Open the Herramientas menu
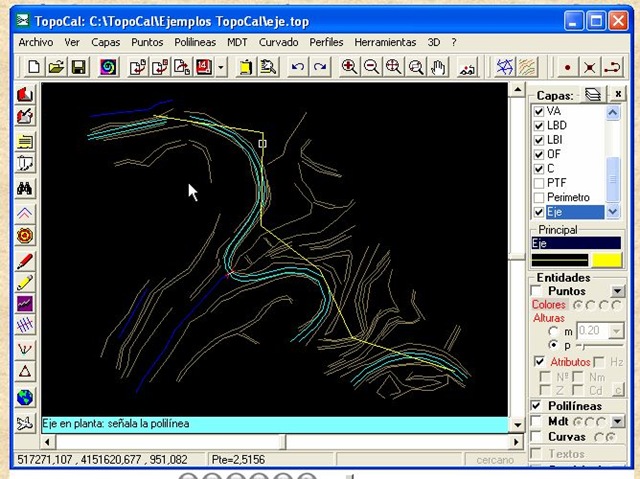 (385, 42)
